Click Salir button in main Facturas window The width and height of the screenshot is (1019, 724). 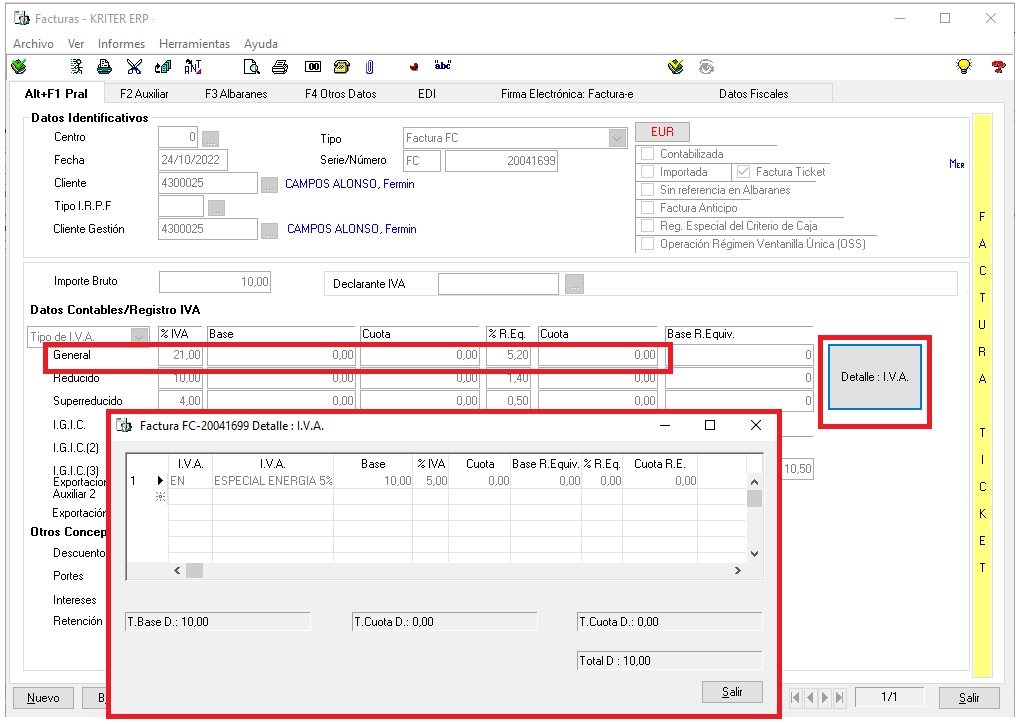[968, 698]
